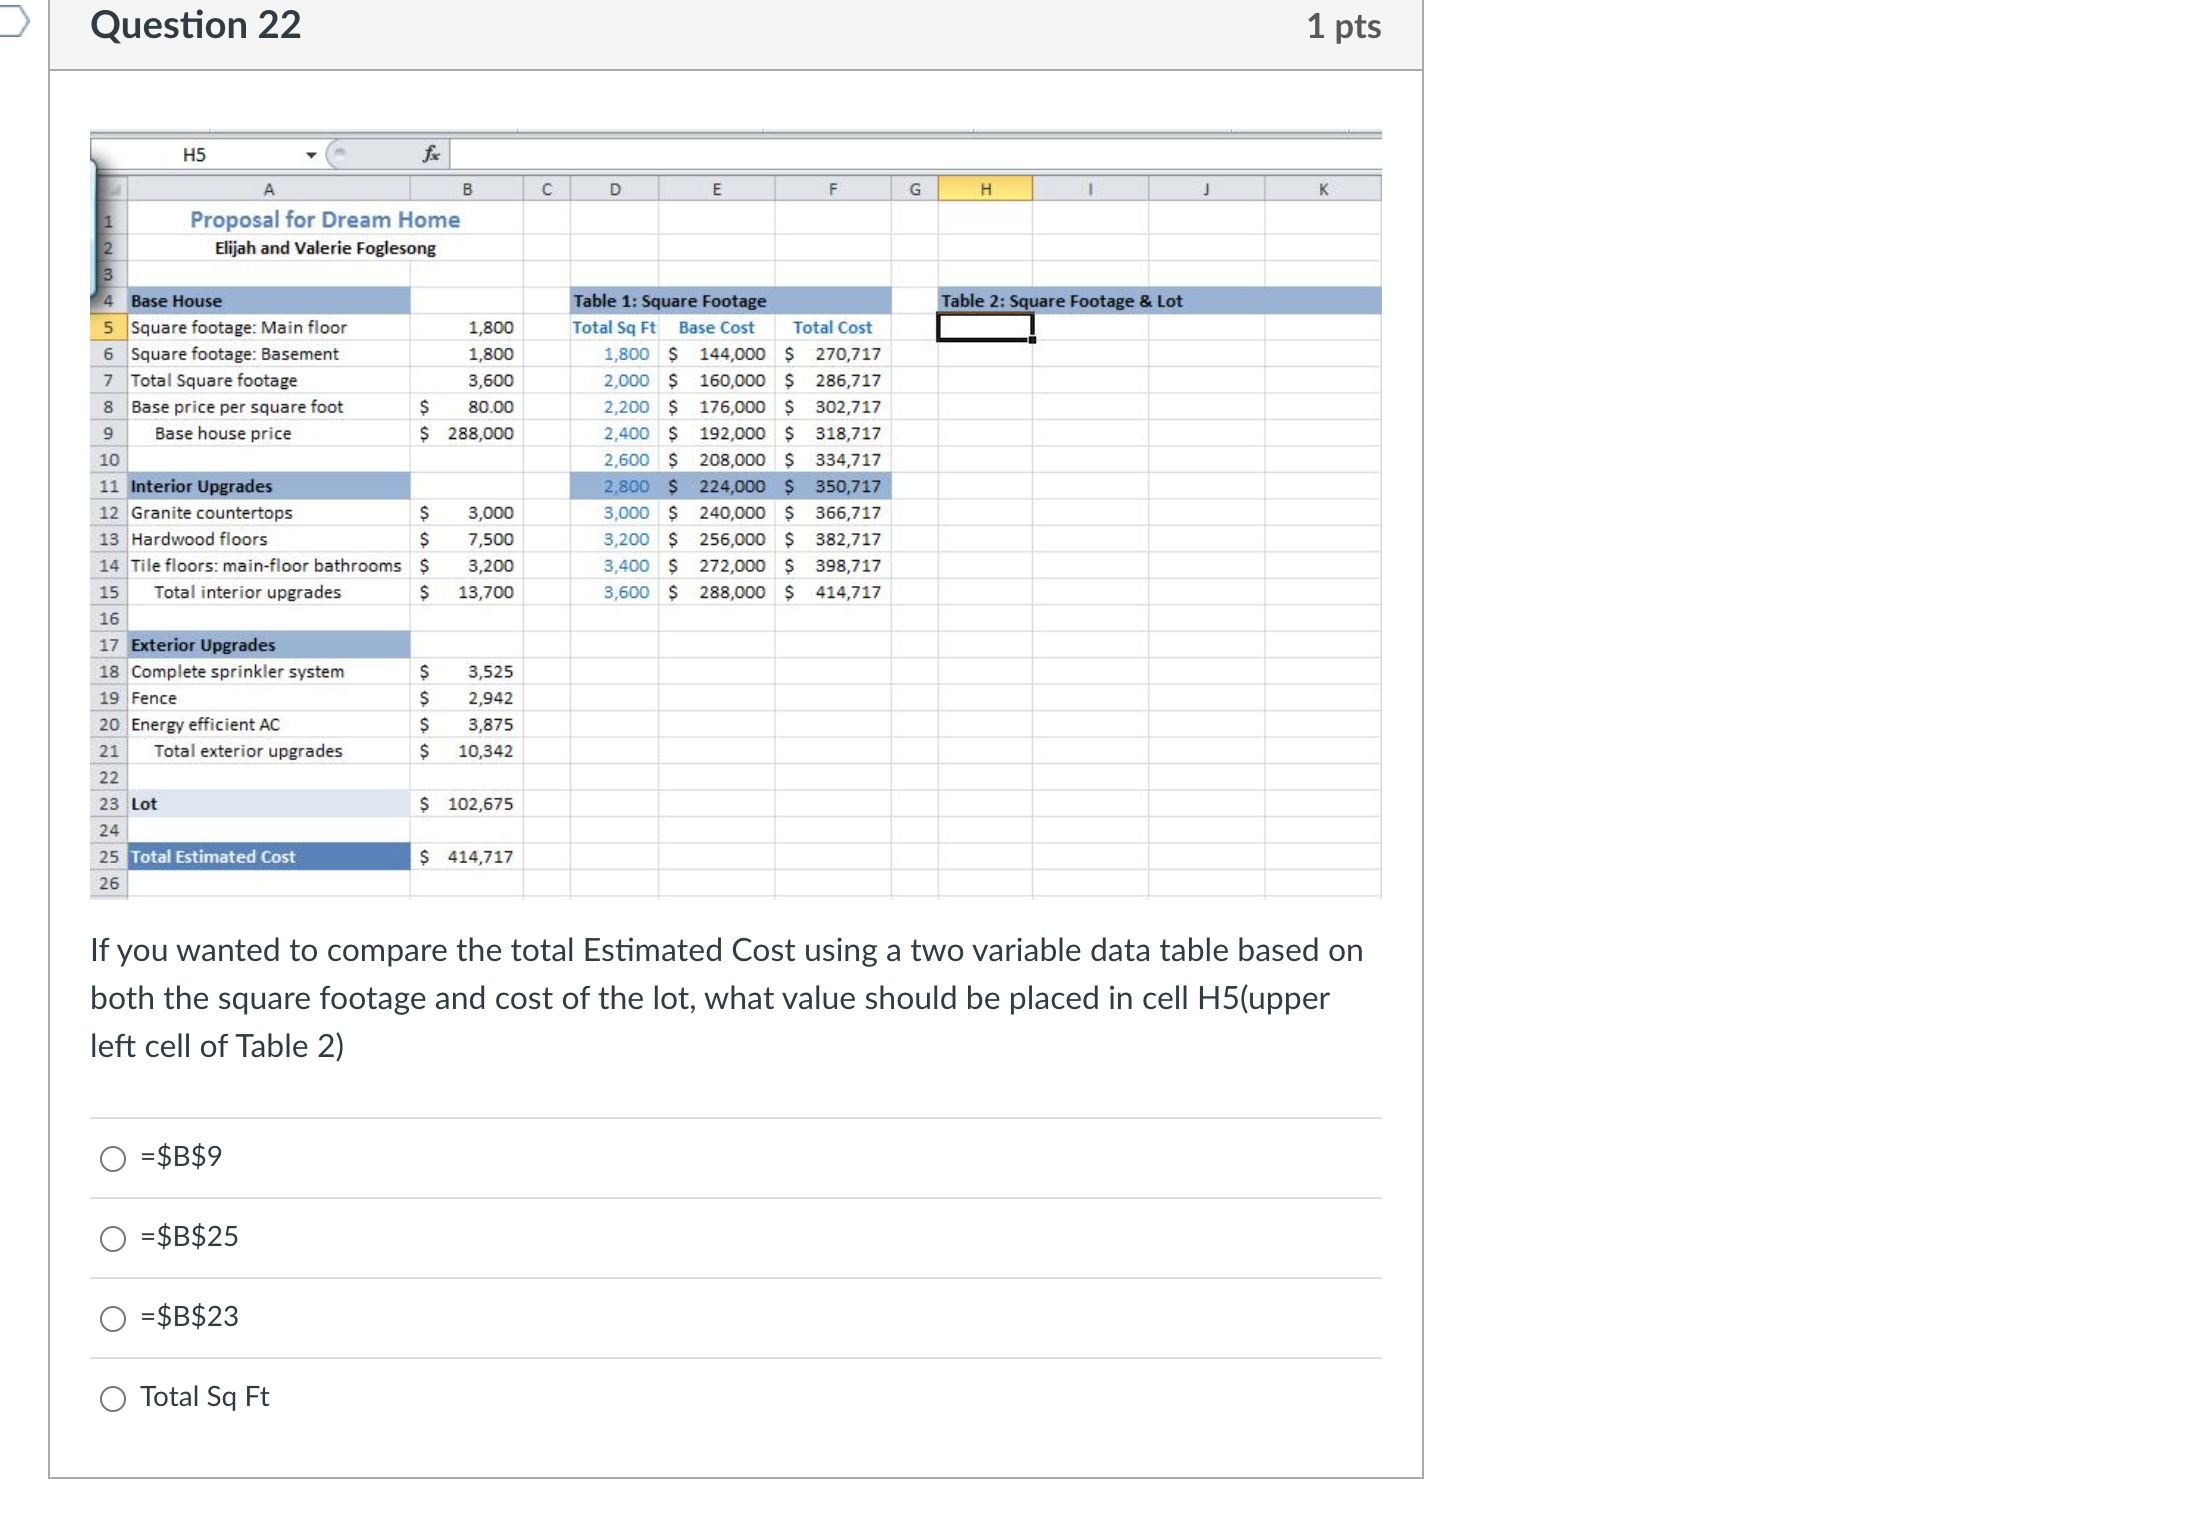
Task: Click the 1 pts label
Action: [1343, 26]
